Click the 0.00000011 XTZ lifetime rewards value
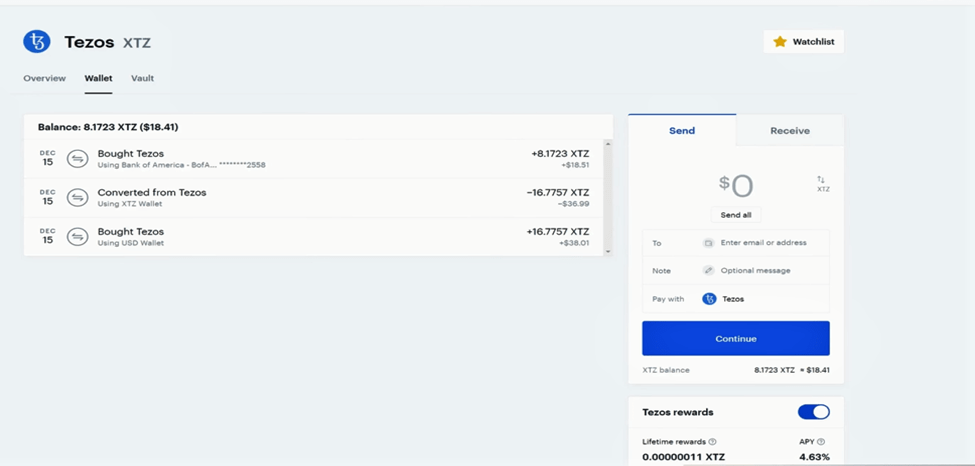 pos(683,457)
